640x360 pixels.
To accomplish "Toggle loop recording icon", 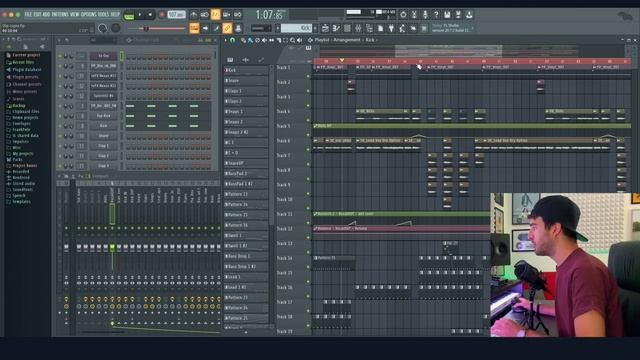I will (238, 15).
